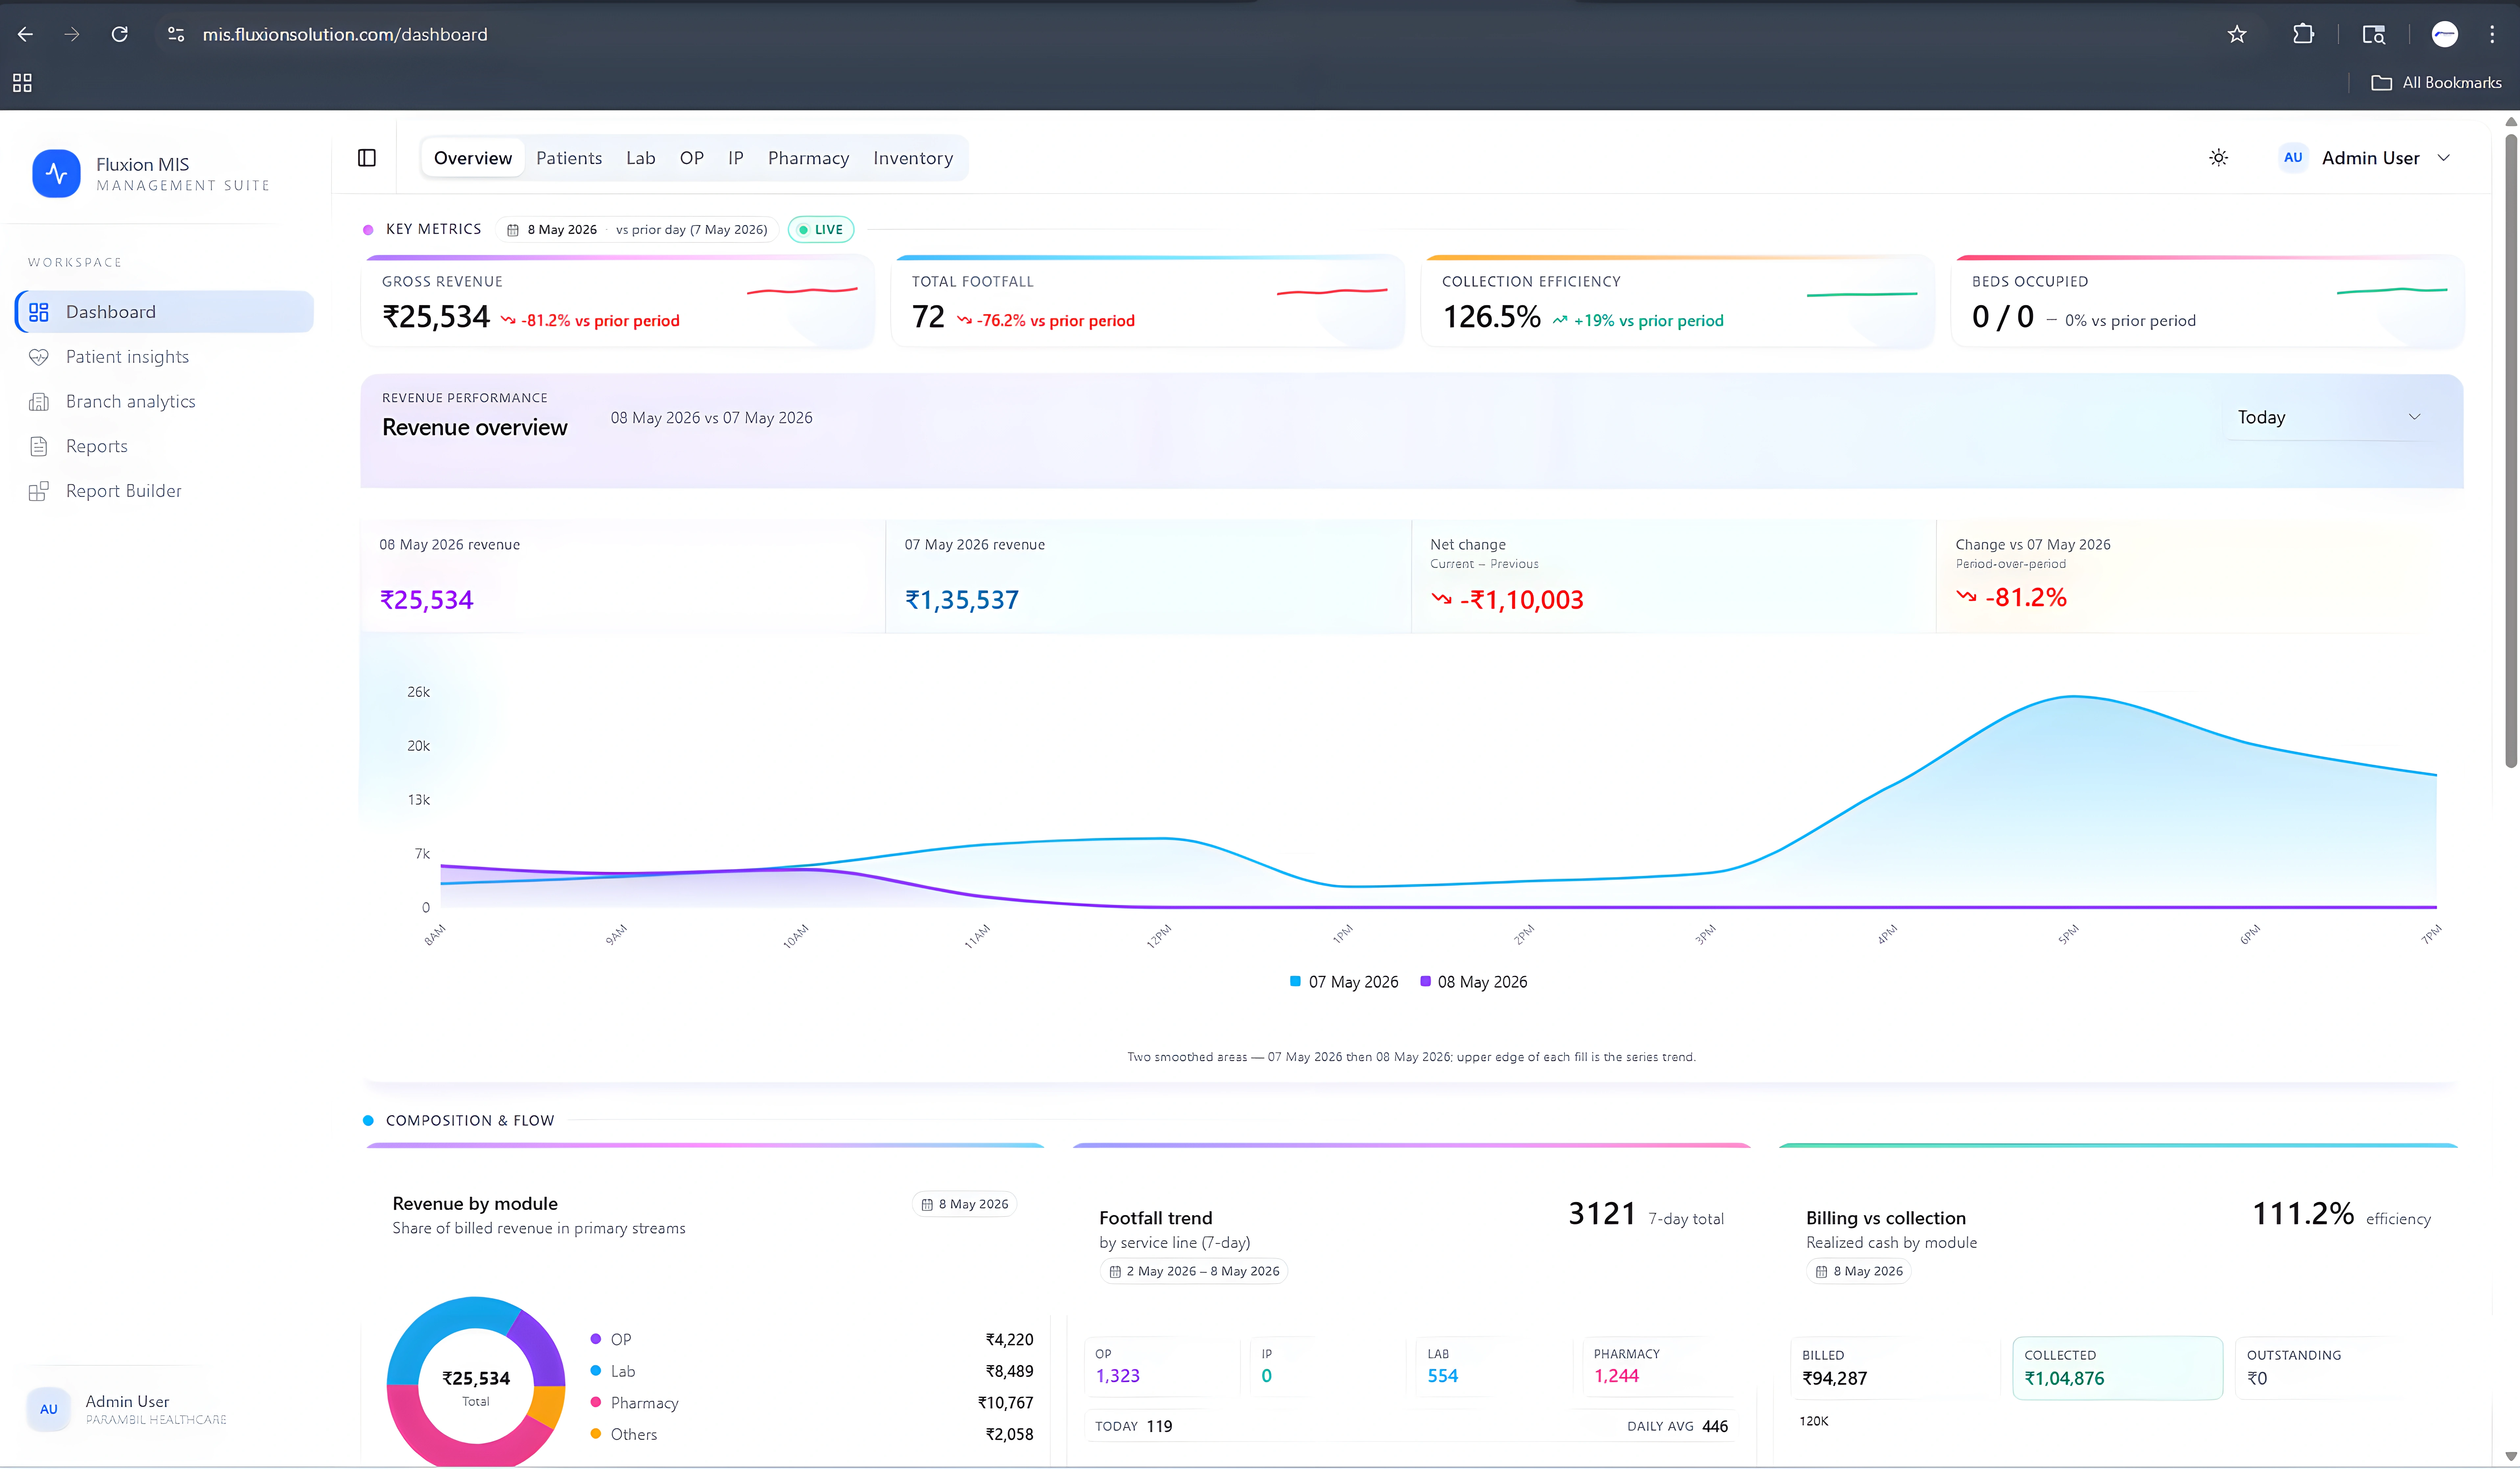The height and width of the screenshot is (1469, 2520).
Task: Select the Overview tab
Action: click(473, 158)
